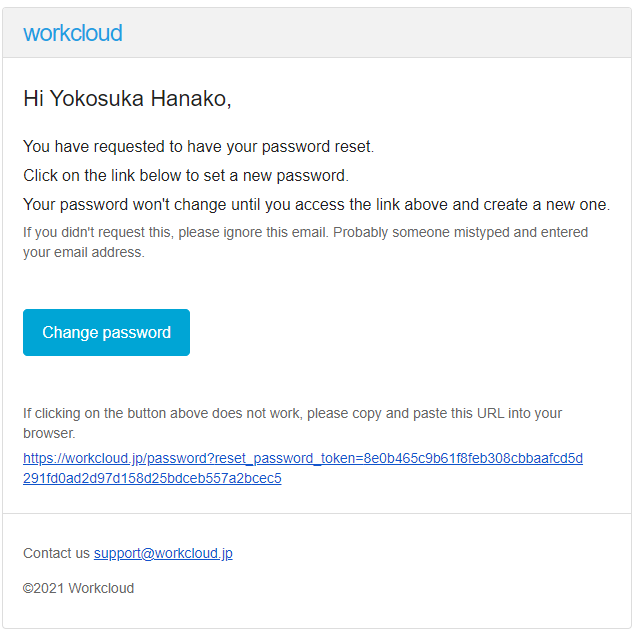The image size is (636, 633).
Task: Click the 'Click on the link below' line
Action: coord(185,176)
